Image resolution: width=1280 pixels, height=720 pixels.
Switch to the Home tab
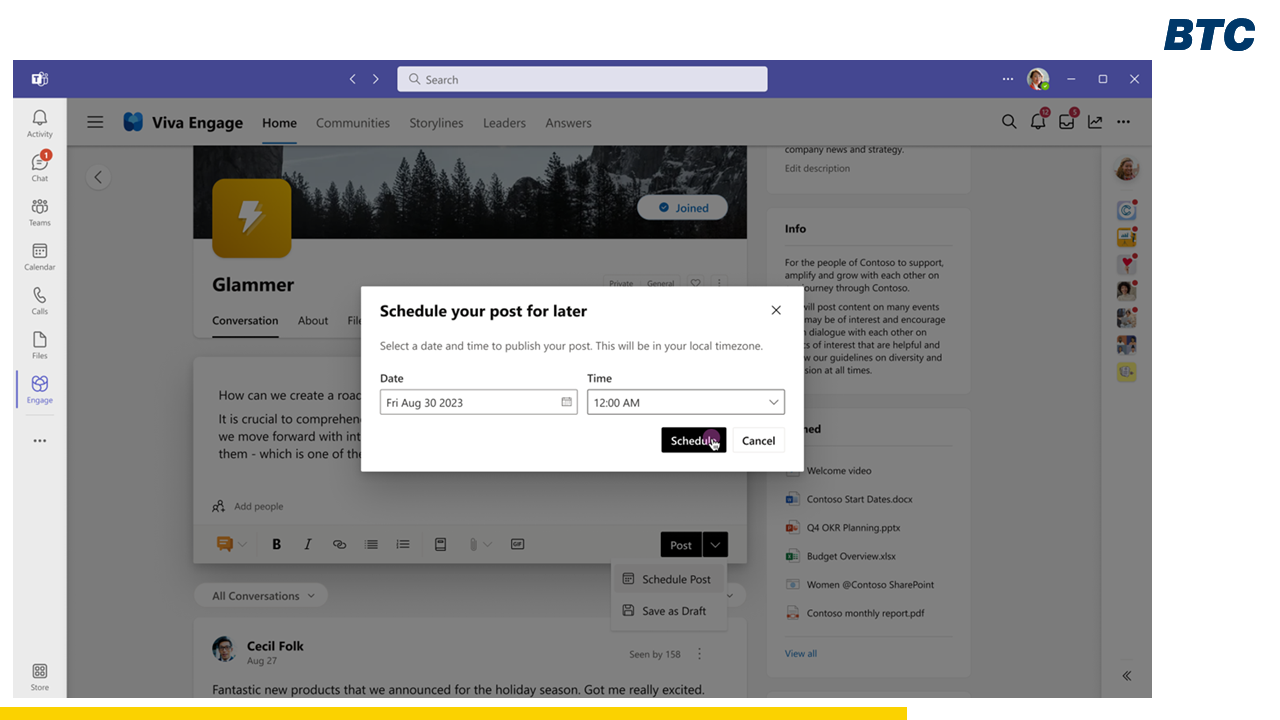point(279,123)
